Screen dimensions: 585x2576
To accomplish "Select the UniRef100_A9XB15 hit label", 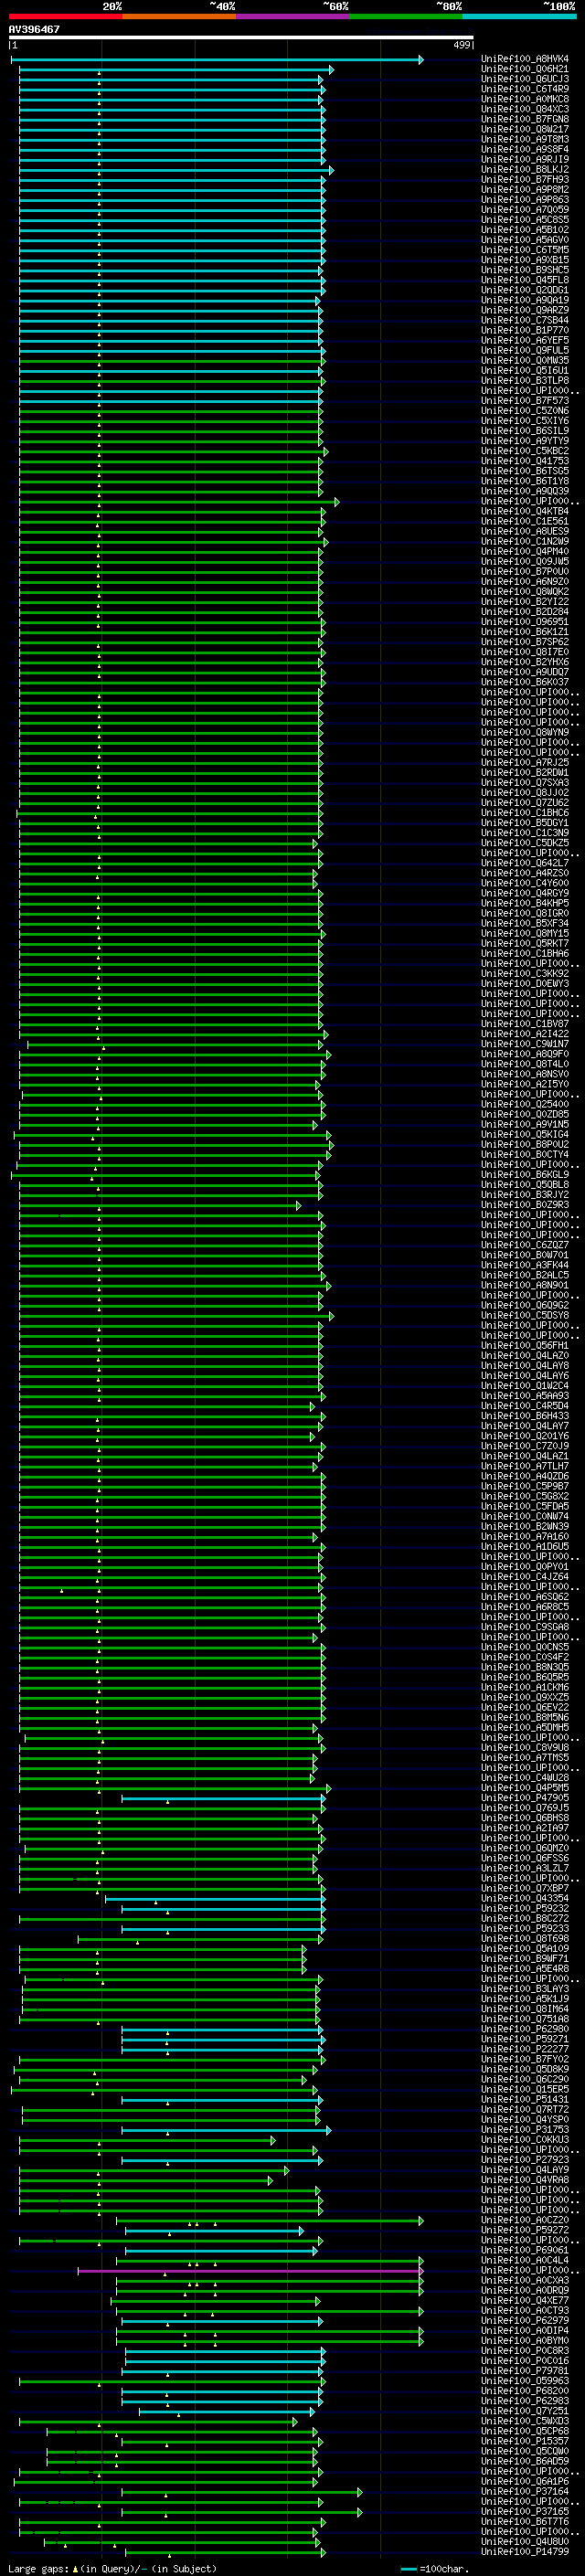I will [x=525, y=260].
